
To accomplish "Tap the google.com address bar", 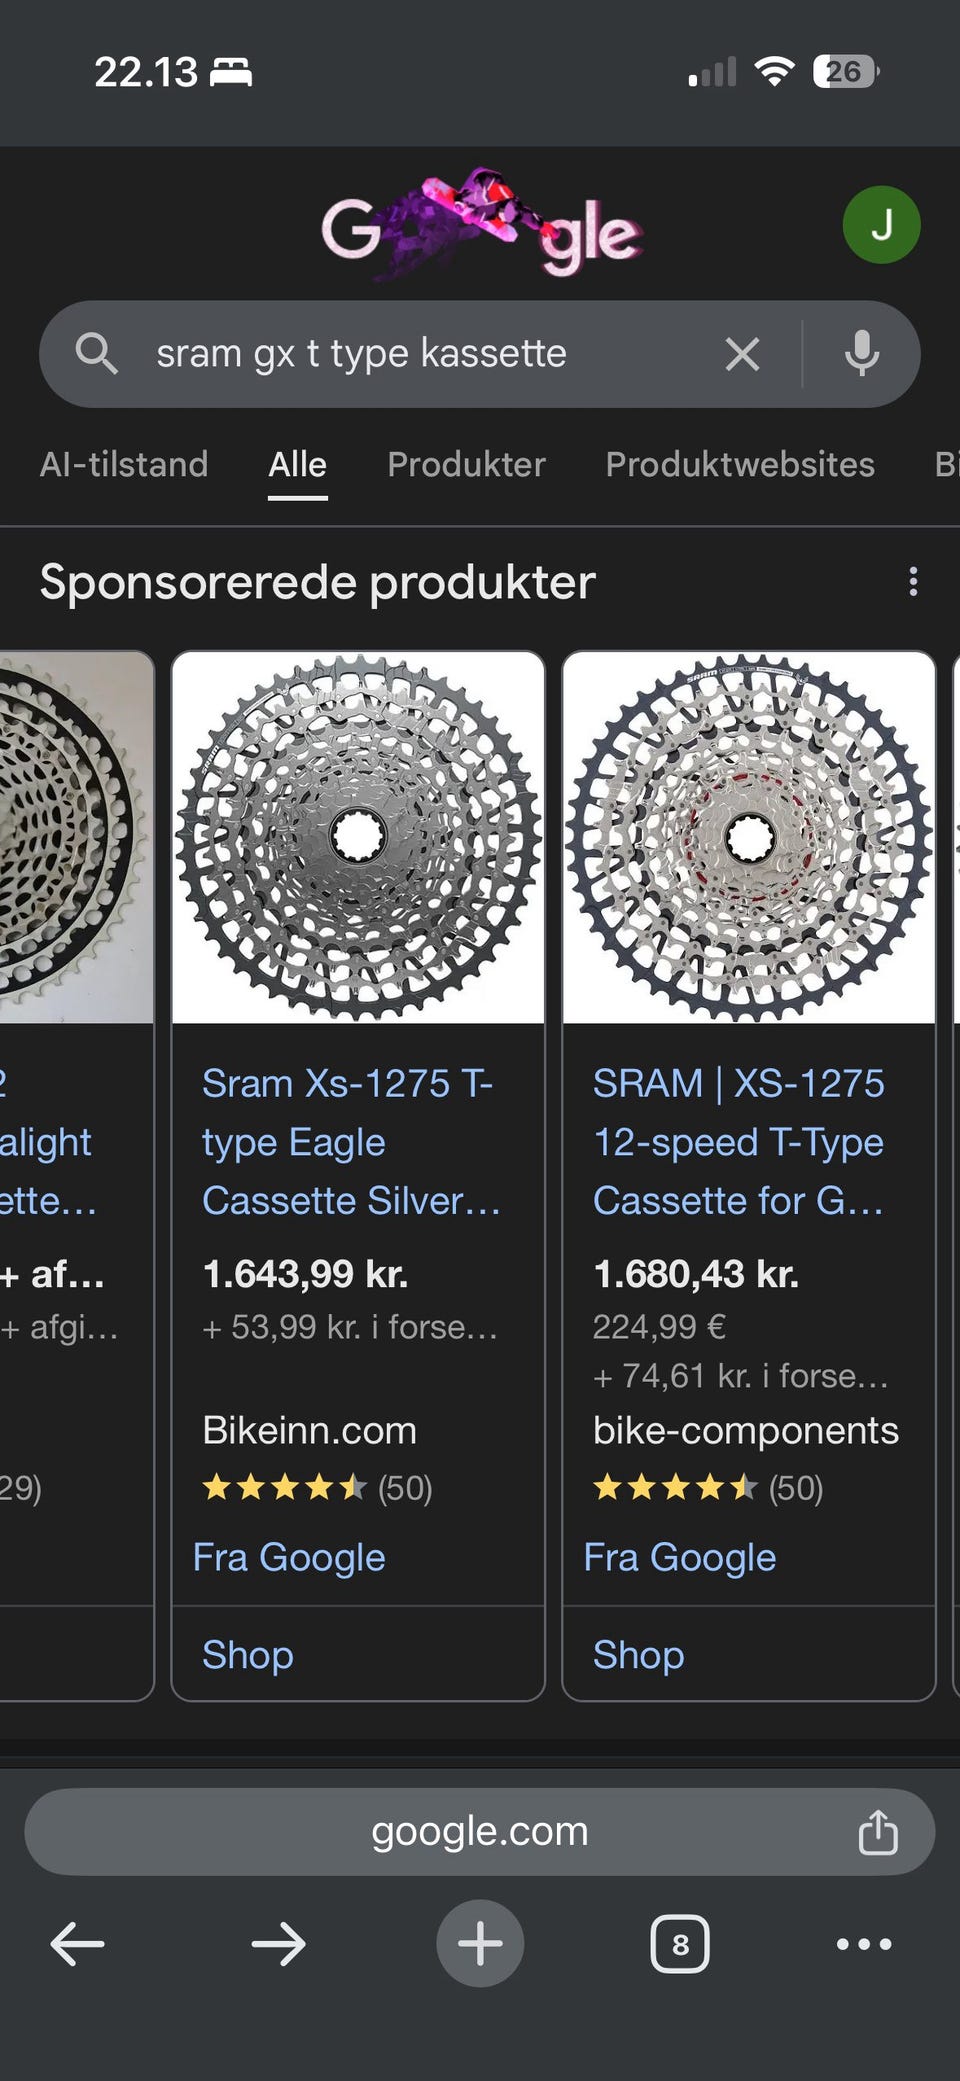I will coord(480,1832).
